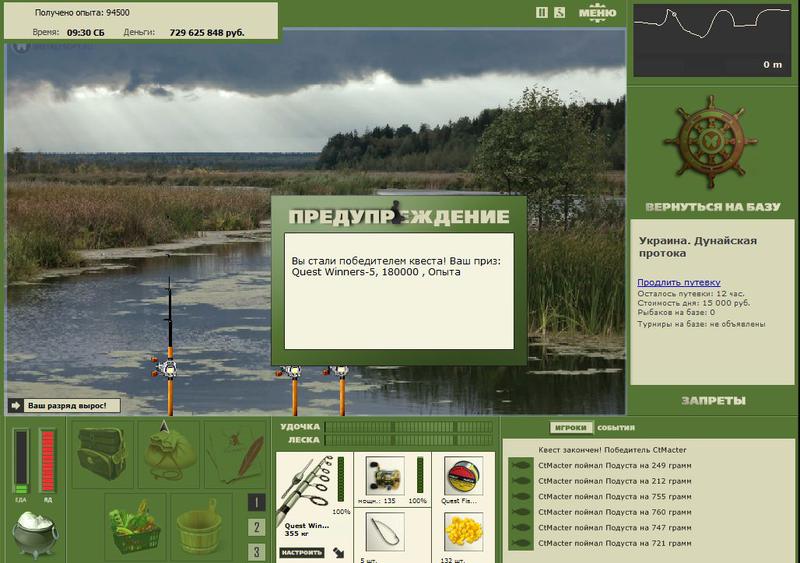Click the ship wheel return icon
Screen dimensions: 800x563
tap(711, 141)
